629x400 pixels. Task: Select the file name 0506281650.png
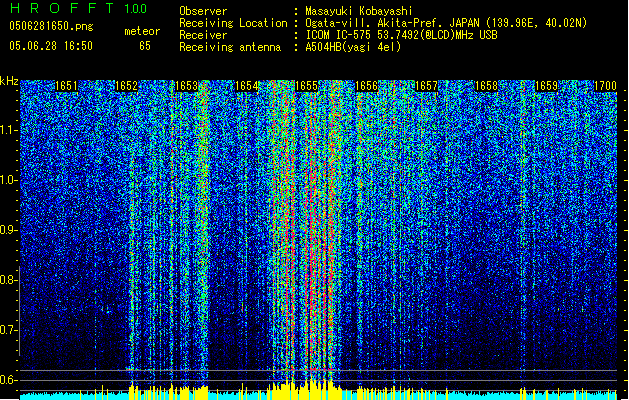[51, 26]
